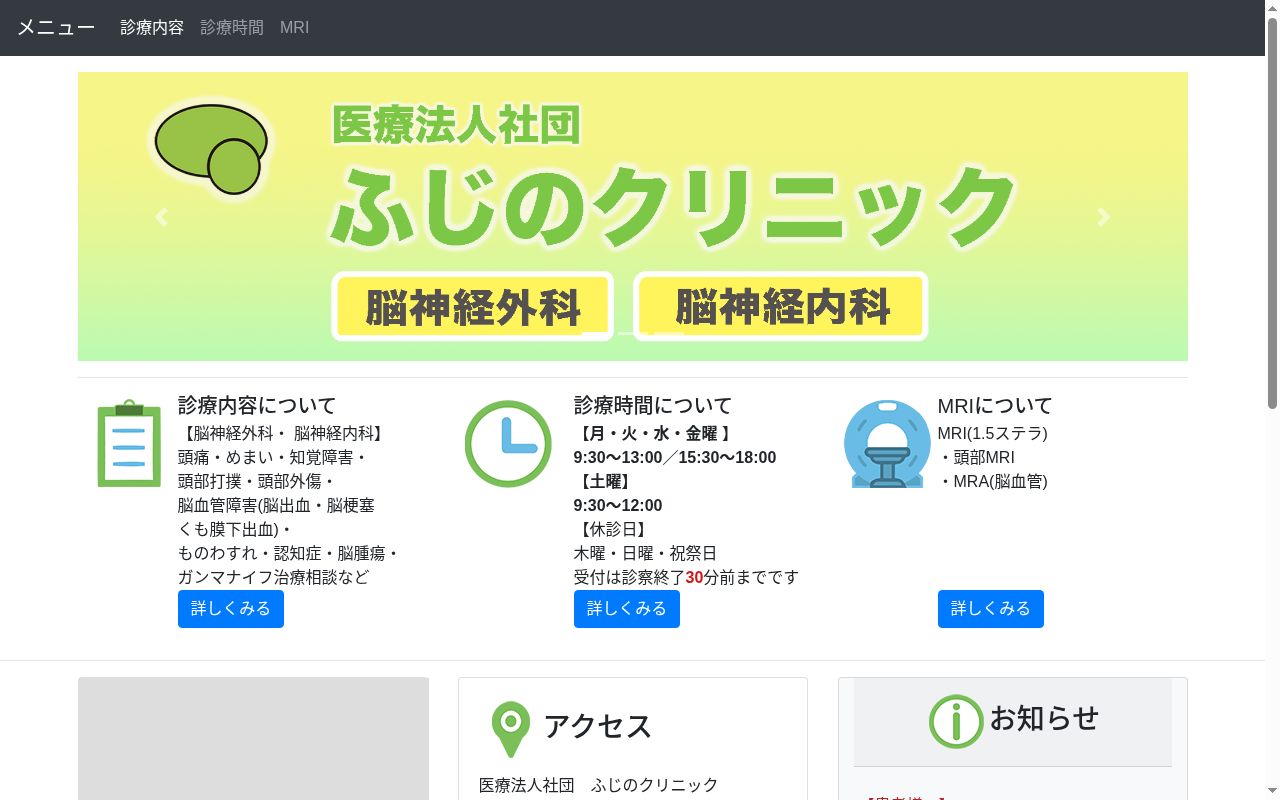Click the page's vertical scrollbar thumb
This screenshot has height=800, width=1280.
tap(1272, 213)
